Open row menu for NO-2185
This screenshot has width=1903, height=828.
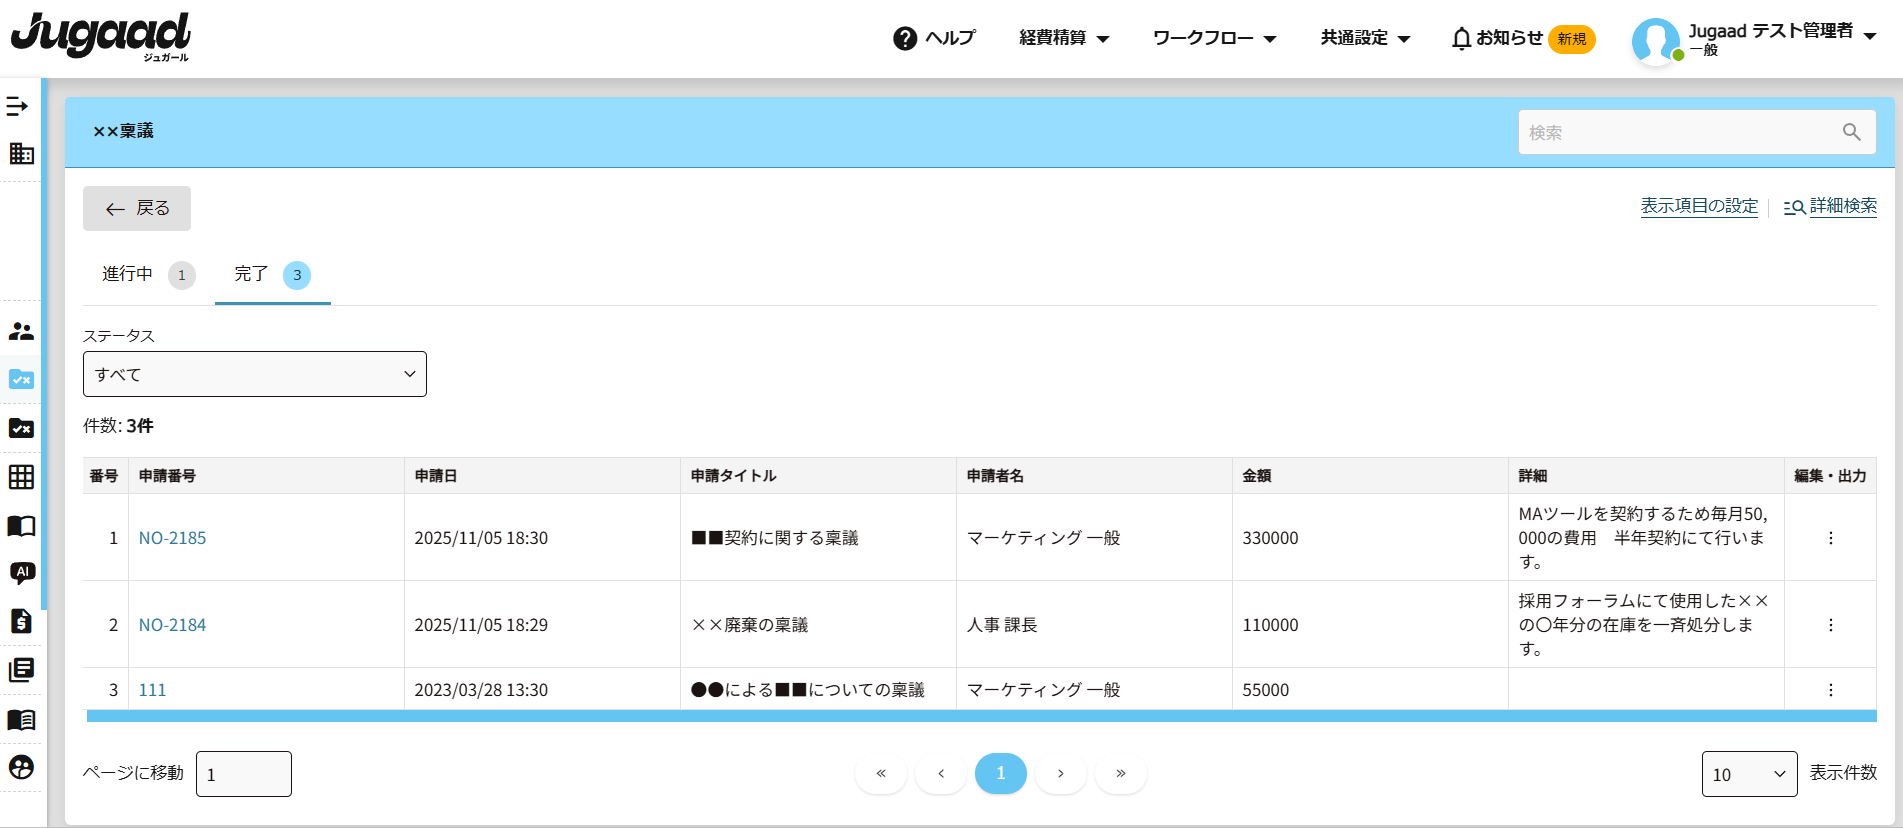1830,538
